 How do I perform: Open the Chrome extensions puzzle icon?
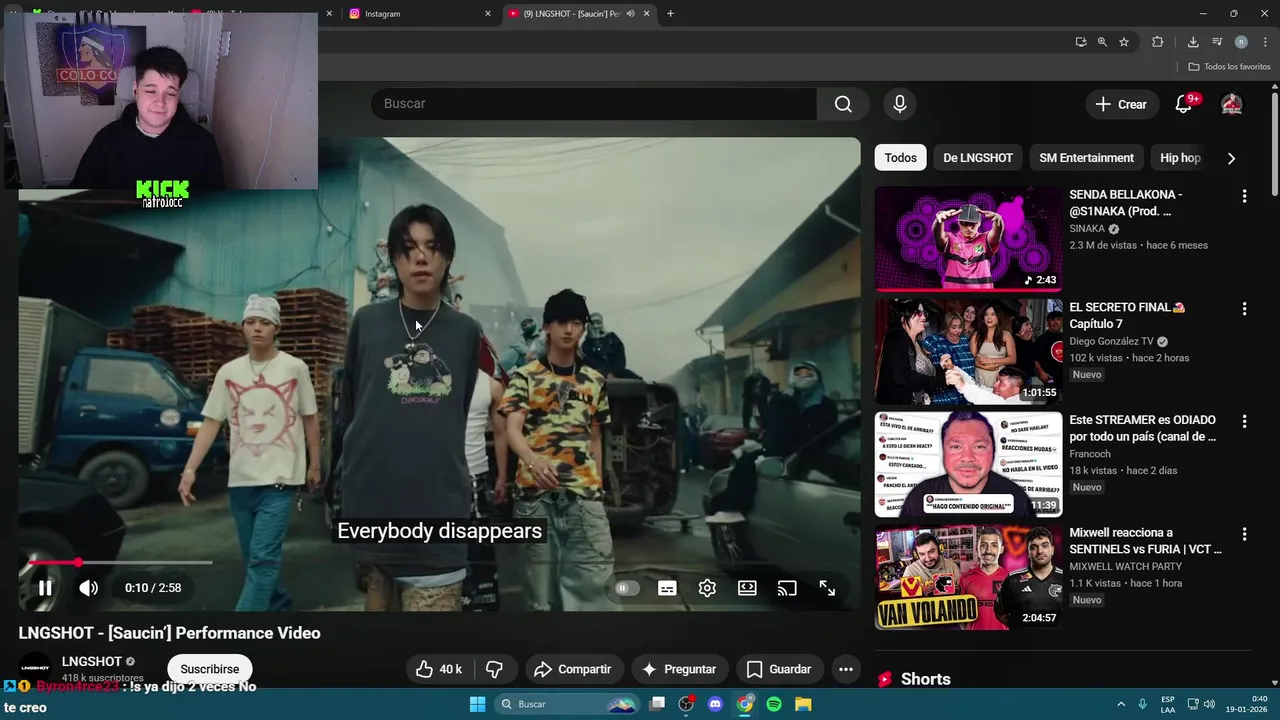tap(1157, 42)
